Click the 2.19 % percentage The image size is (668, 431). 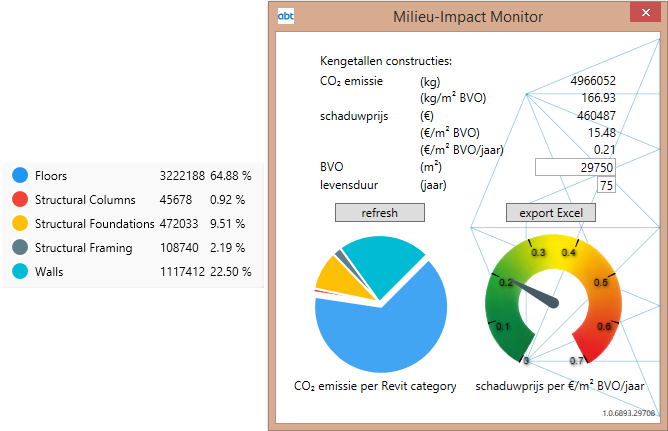point(227,248)
